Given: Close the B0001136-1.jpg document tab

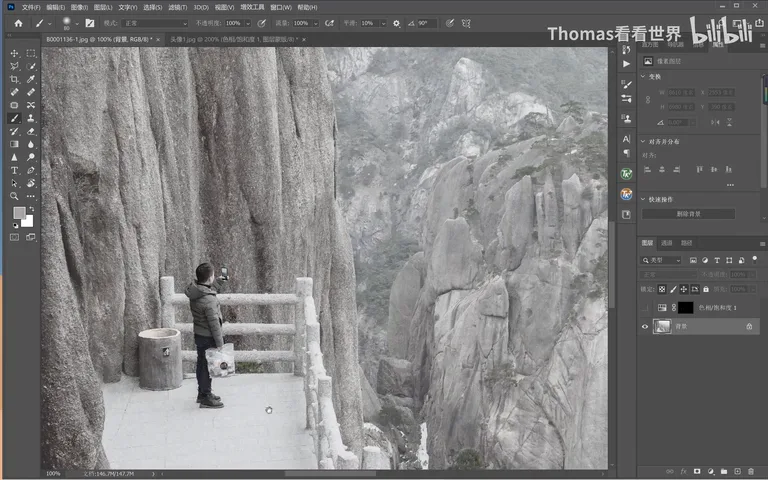Looking at the screenshot, I should pyautogui.click(x=158, y=39).
